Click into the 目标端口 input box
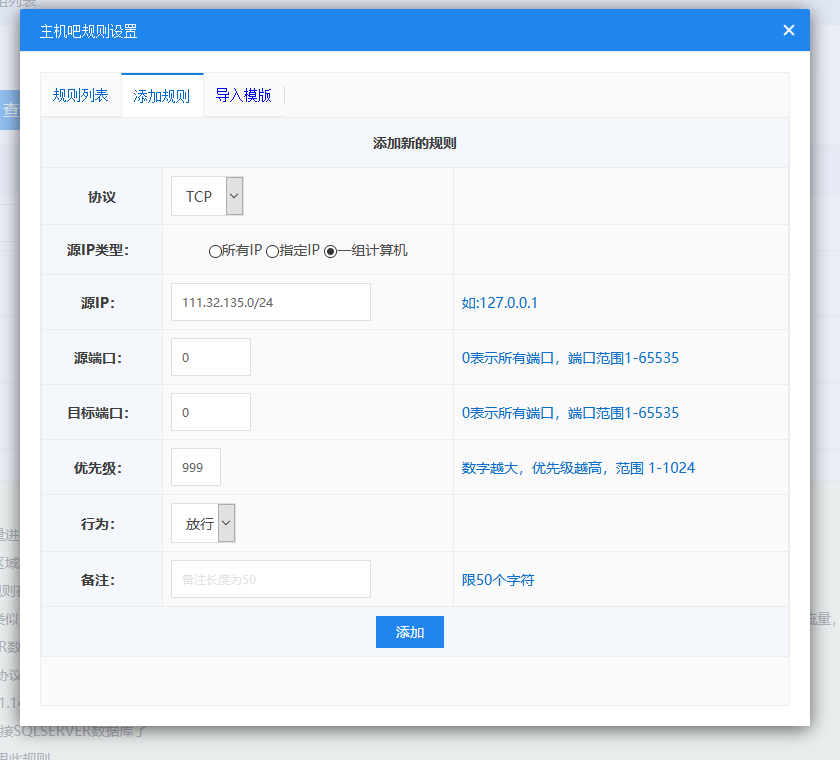This screenshot has width=840, height=760. (211, 412)
